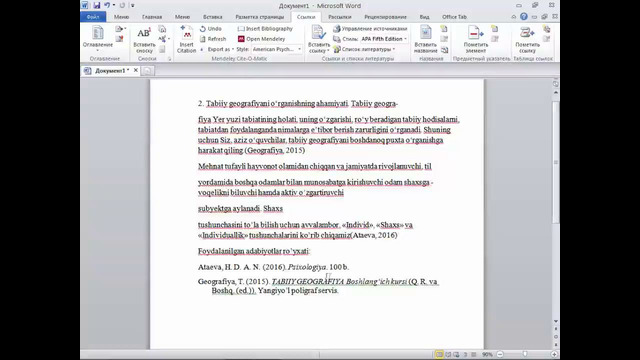Viewport: 640px width, 360px height.
Task: Click Вставить ссылку insert citation button
Action: pos(319,40)
